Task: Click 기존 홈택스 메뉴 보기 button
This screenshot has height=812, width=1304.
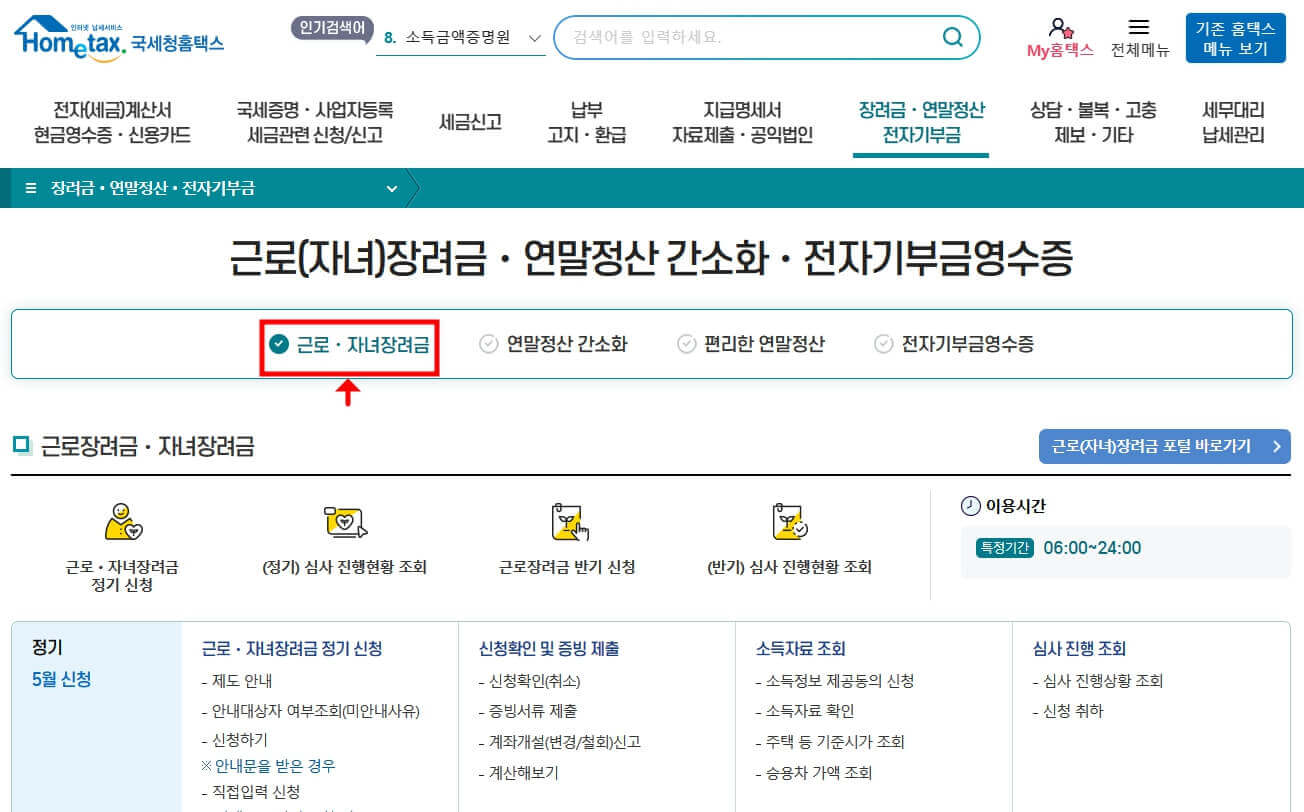Action: coord(1238,39)
